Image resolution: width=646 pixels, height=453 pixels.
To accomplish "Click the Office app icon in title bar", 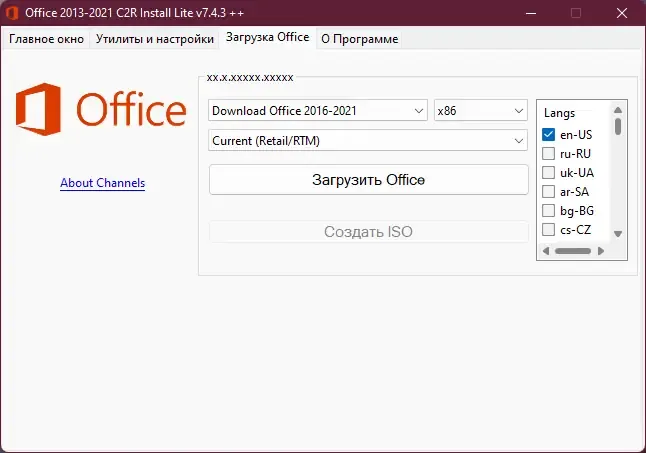I will (x=12, y=13).
